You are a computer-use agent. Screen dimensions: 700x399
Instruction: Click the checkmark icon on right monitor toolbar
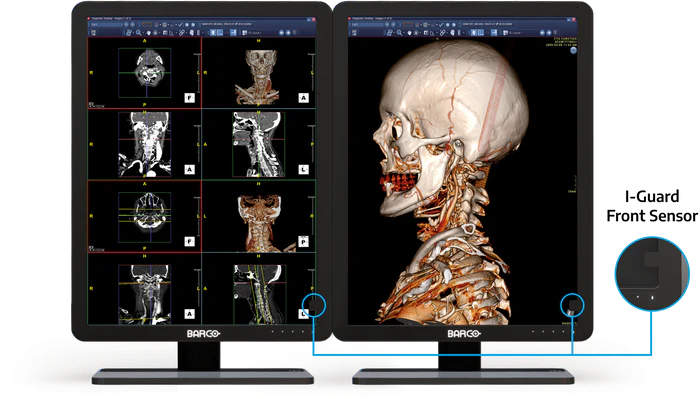point(441,25)
